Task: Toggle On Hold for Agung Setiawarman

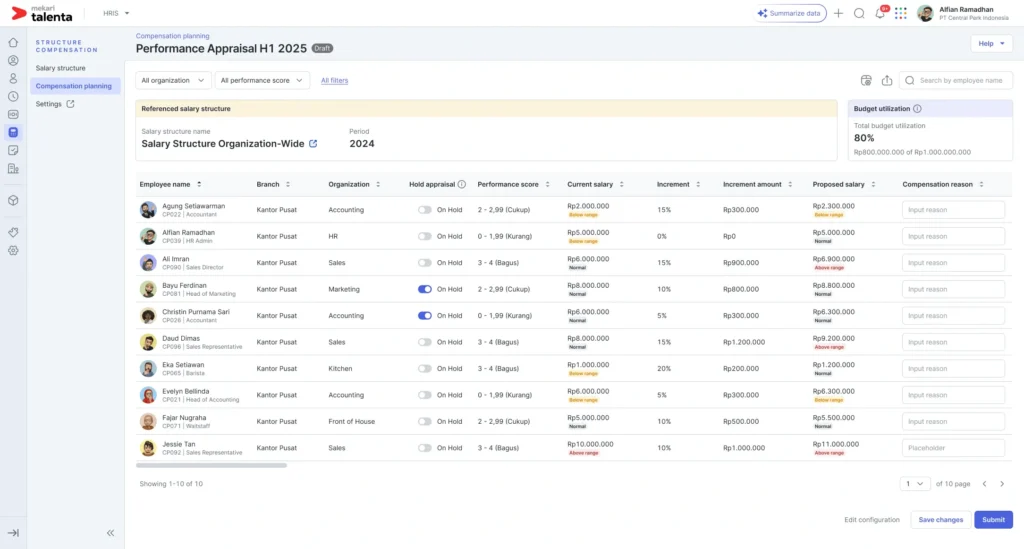Action: coord(424,210)
